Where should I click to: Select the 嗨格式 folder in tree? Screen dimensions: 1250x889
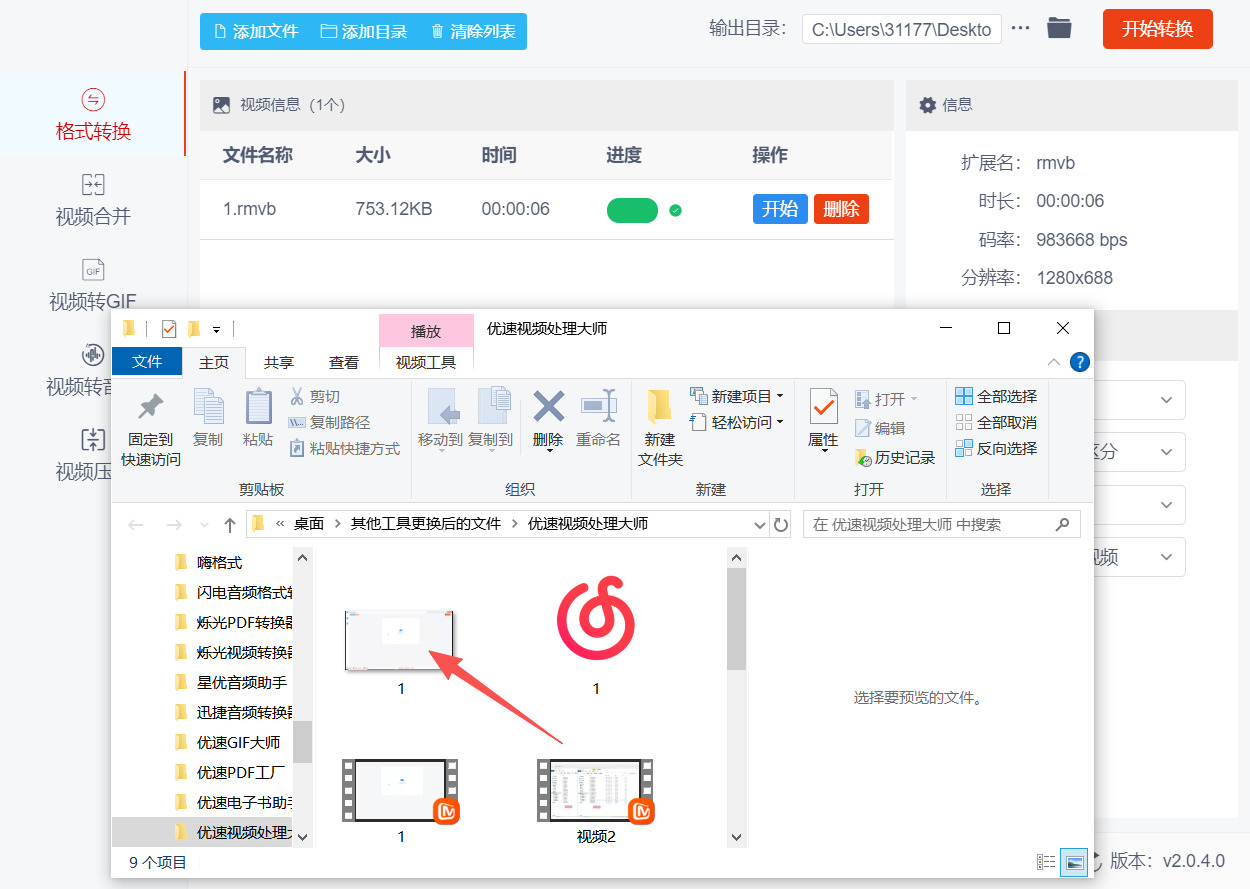coord(219,563)
